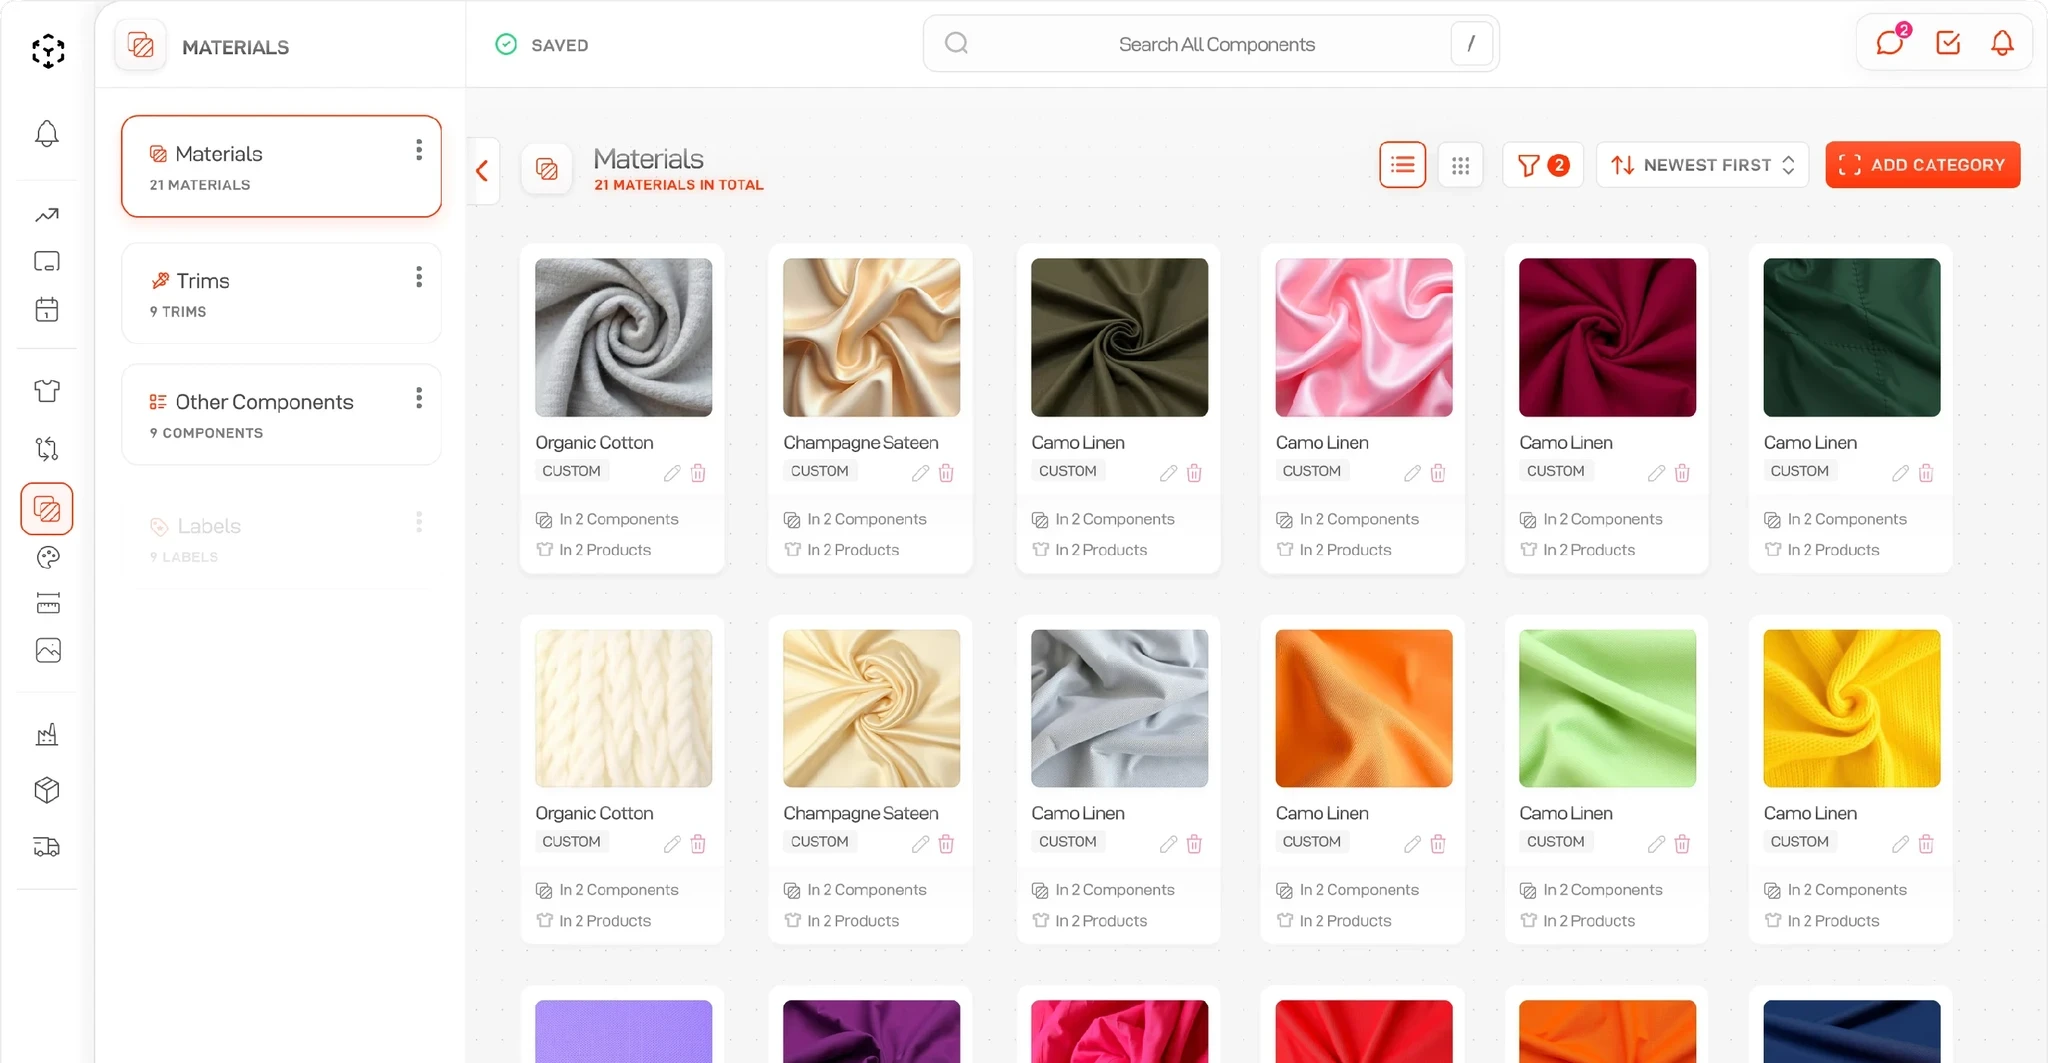
Task: Select the Labels category card
Action: pyautogui.click(x=281, y=538)
